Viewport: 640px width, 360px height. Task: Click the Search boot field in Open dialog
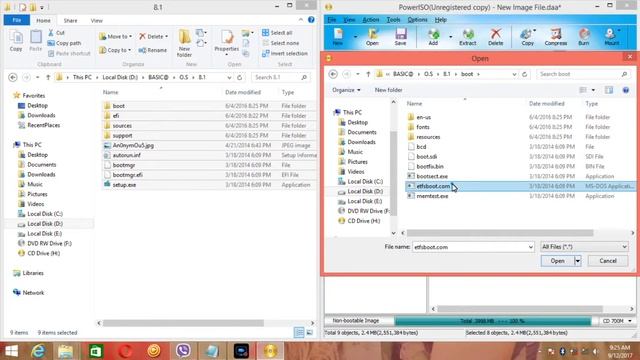point(582,74)
